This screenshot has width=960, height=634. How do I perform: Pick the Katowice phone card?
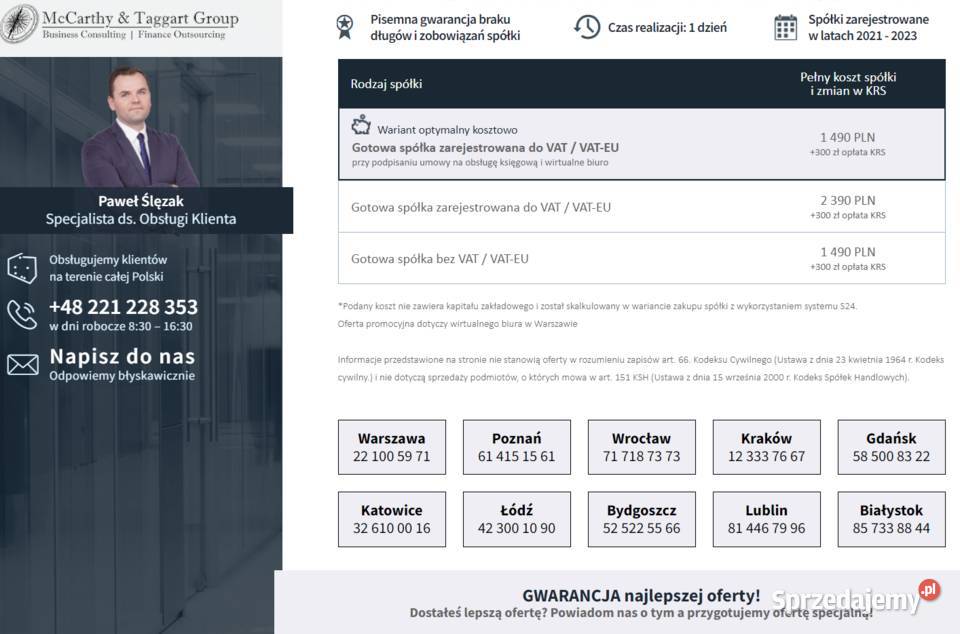tap(391, 519)
